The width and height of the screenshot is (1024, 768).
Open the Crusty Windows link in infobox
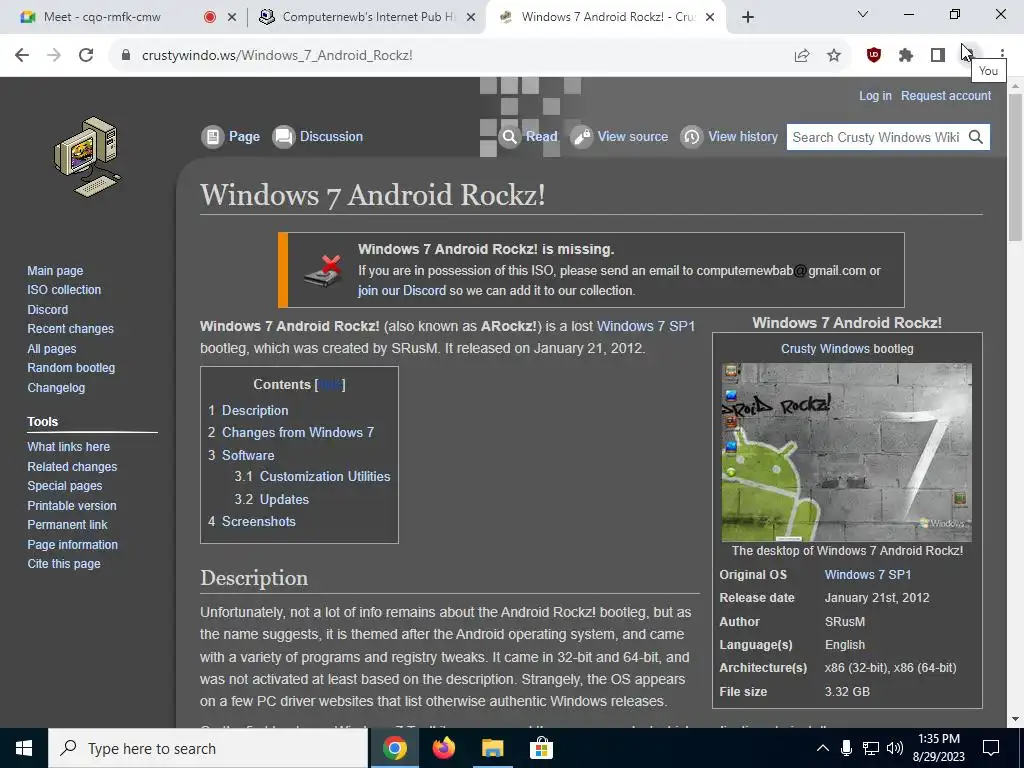tap(825, 349)
